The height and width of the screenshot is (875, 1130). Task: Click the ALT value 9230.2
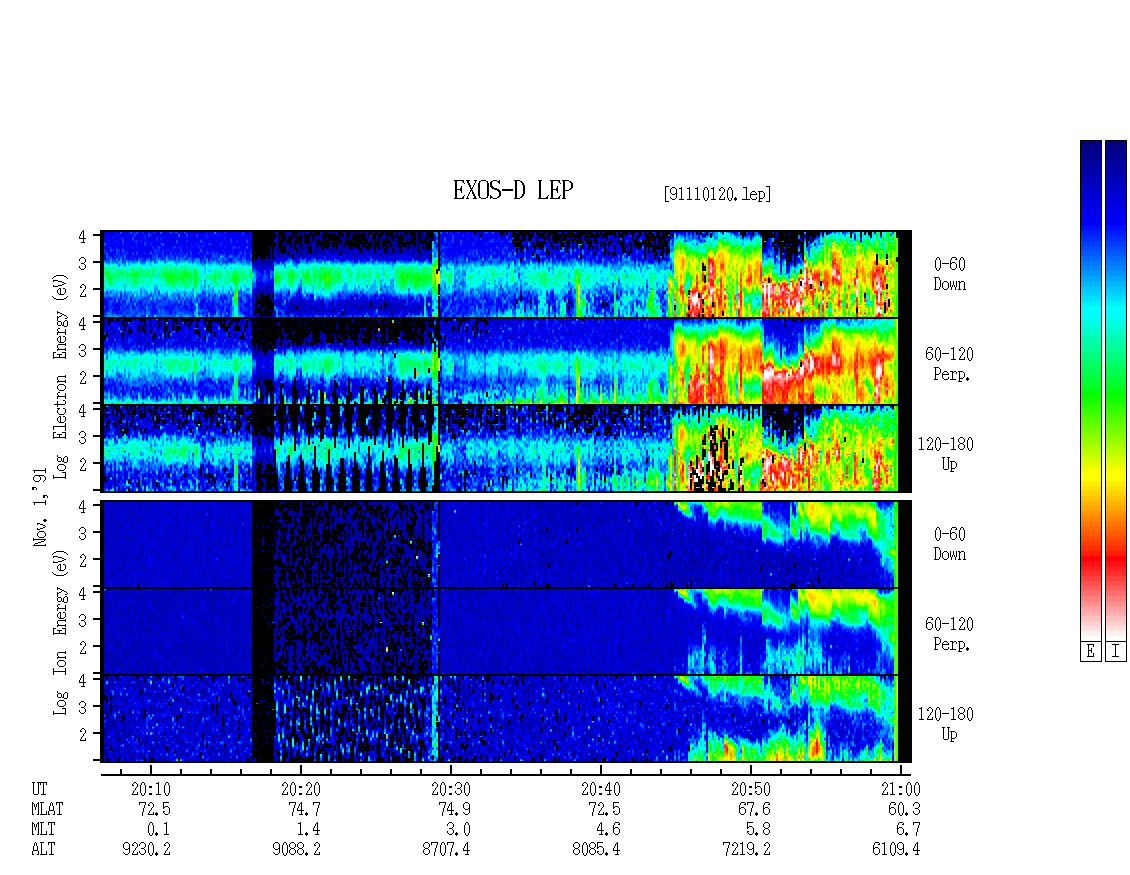(146, 850)
